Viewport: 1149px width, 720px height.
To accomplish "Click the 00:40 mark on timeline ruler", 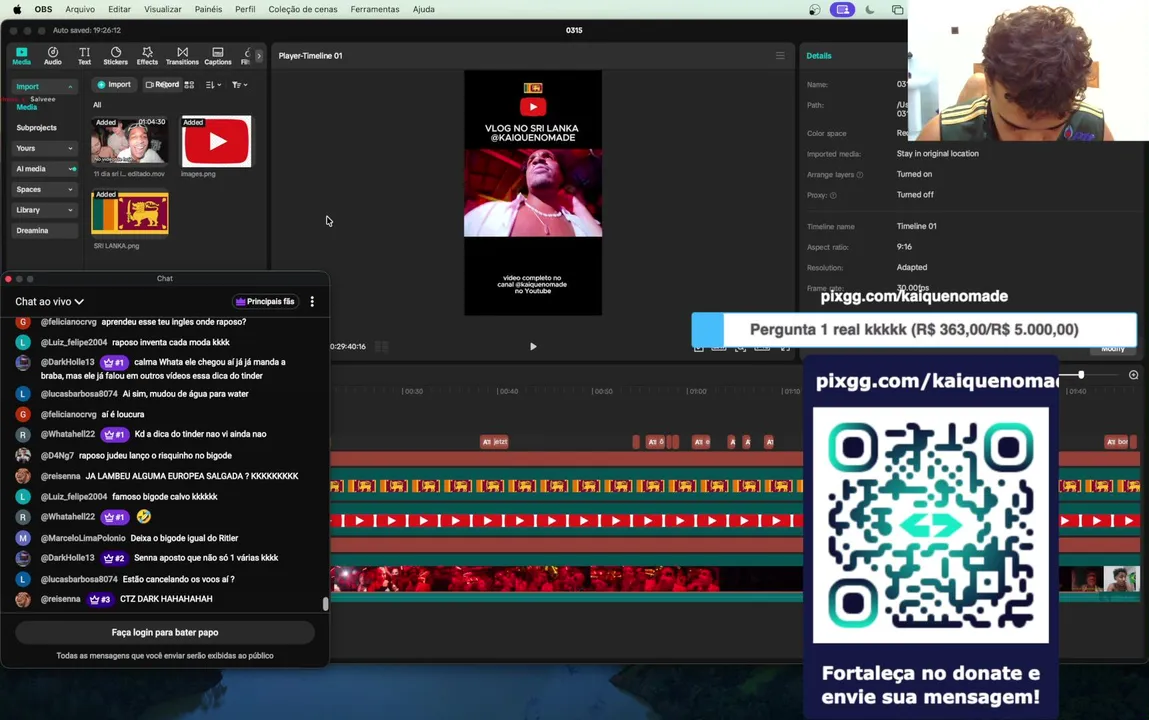I will (507, 391).
